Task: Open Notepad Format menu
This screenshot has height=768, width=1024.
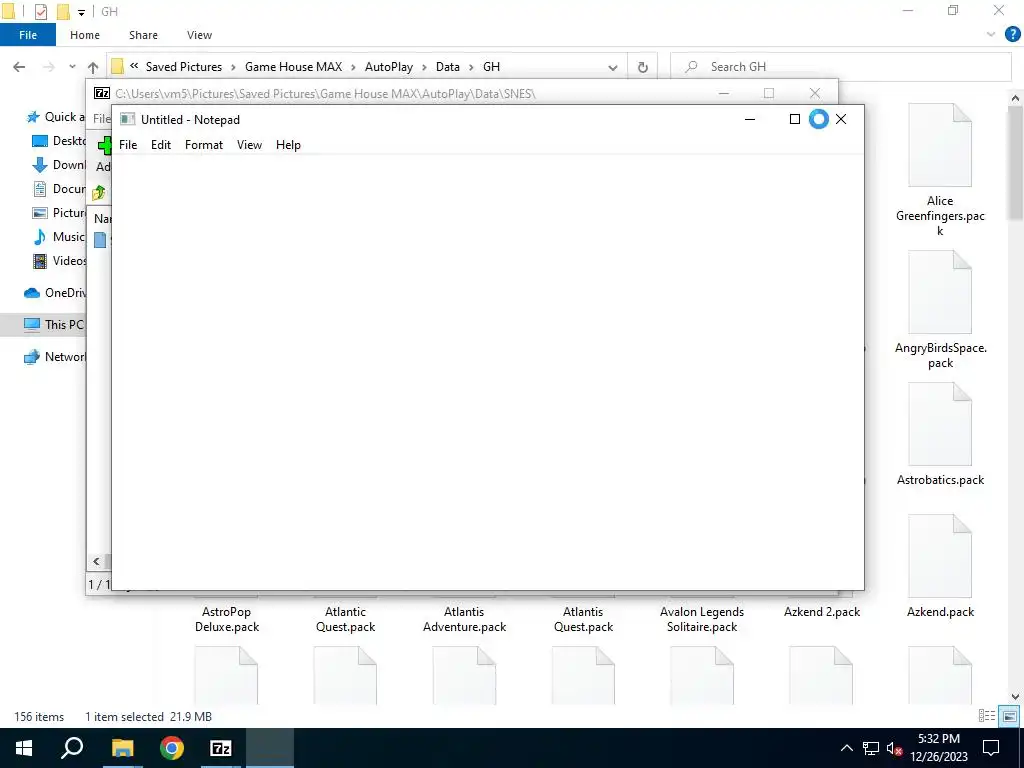Action: coord(204,145)
